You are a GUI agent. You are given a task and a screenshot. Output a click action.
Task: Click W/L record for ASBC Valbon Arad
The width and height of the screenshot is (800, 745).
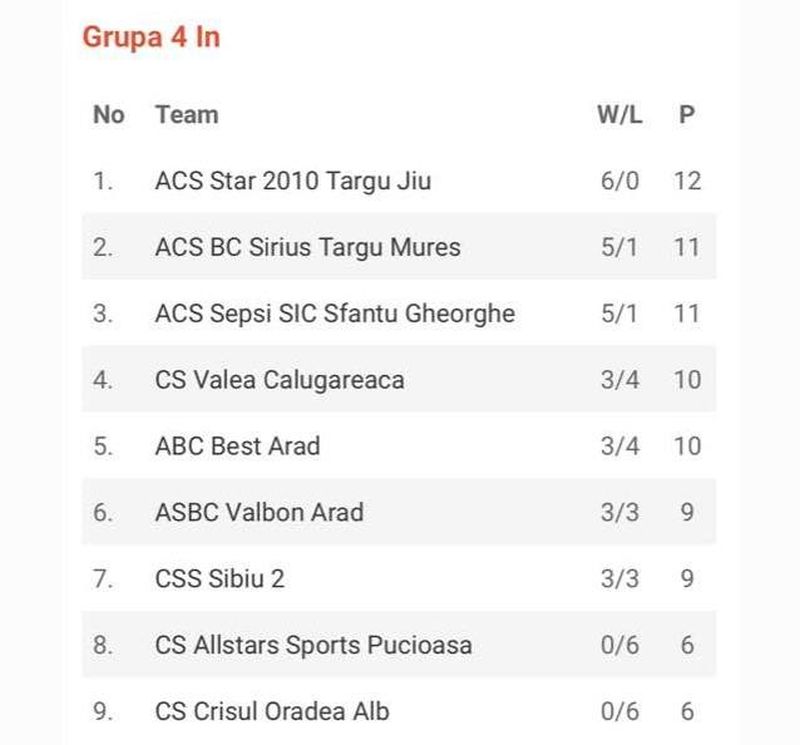point(619,512)
